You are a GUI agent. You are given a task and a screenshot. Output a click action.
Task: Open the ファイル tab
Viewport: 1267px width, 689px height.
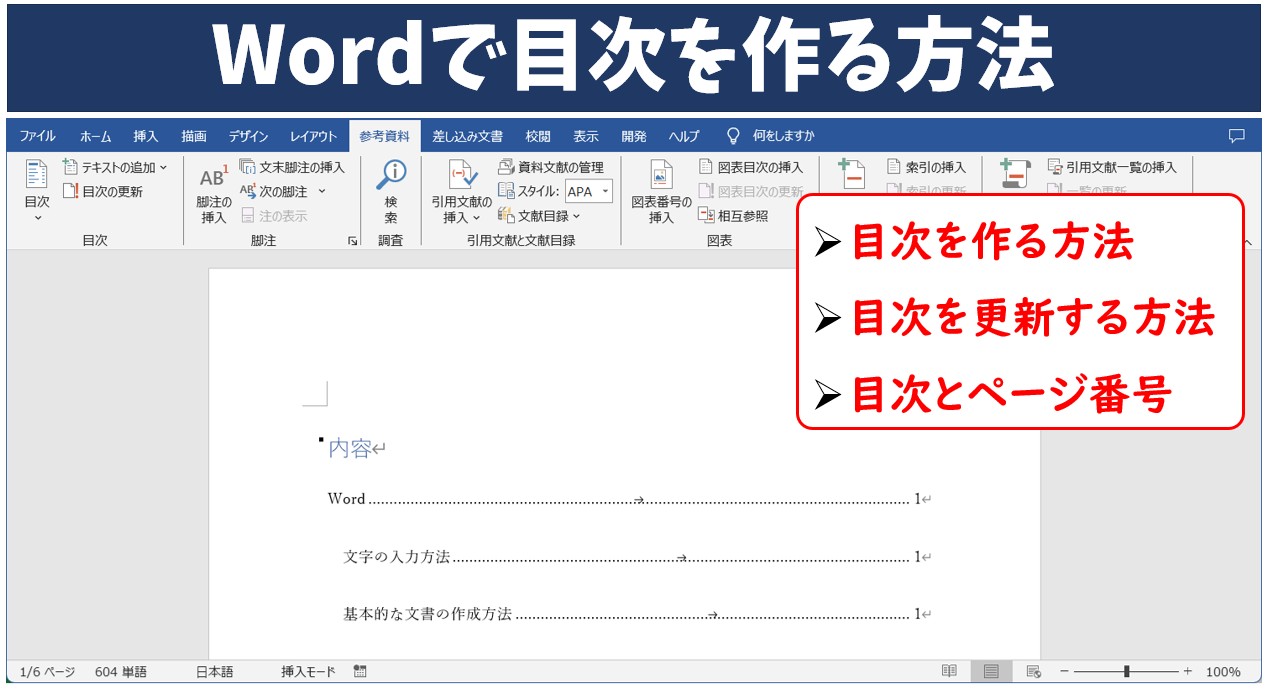click(x=38, y=136)
